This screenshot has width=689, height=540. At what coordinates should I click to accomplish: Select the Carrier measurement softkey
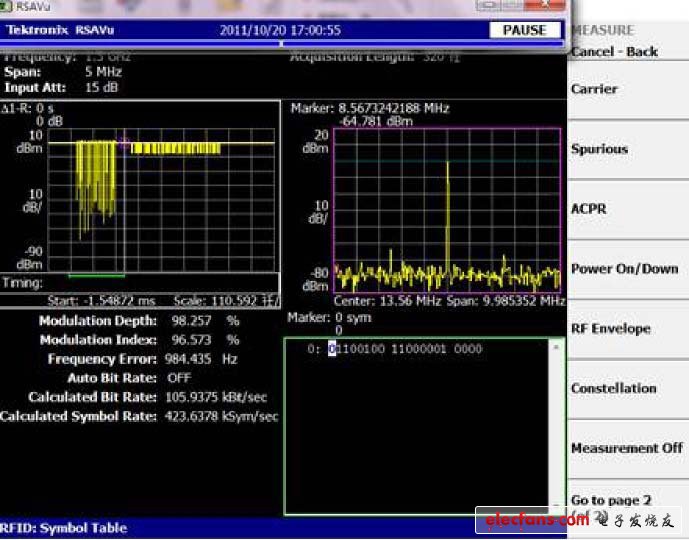coord(594,89)
